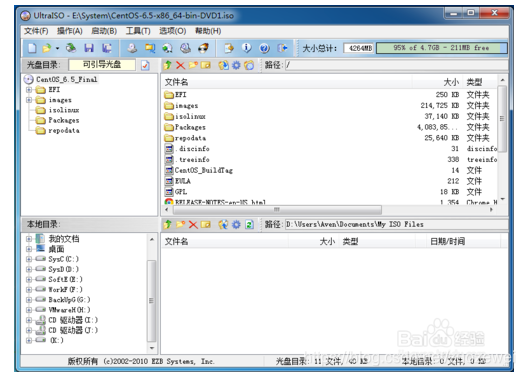This screenshot has height=376, width=525.
Task: Click the Add files document icon
Action: pos(229,48)
